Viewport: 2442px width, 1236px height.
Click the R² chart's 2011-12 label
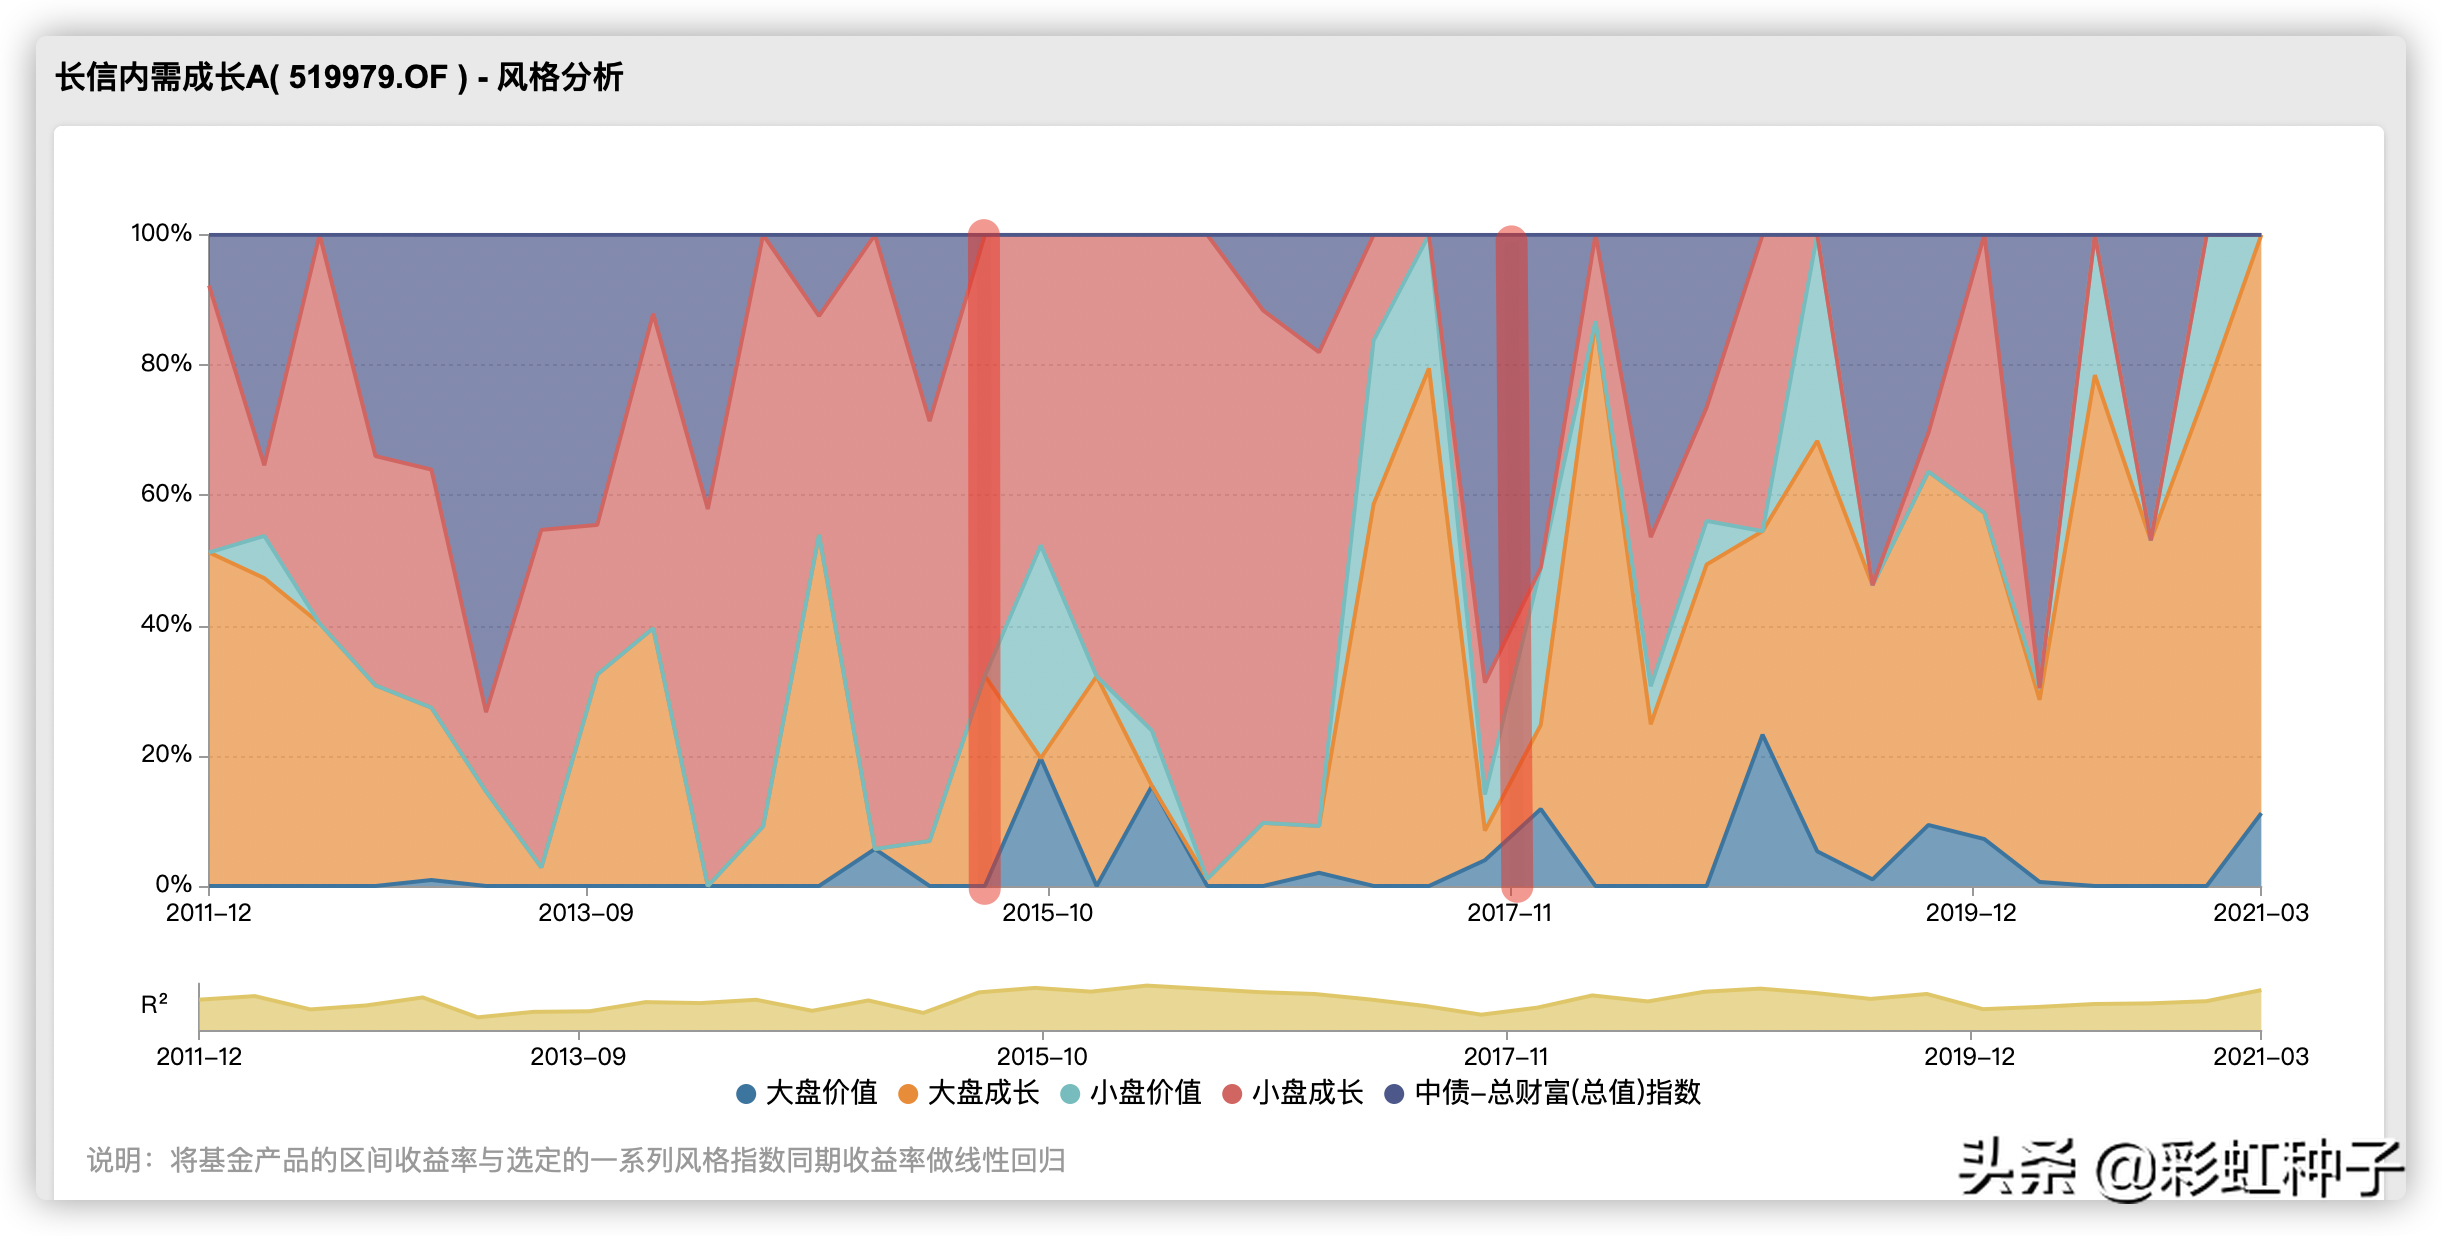pos(199,1057)
